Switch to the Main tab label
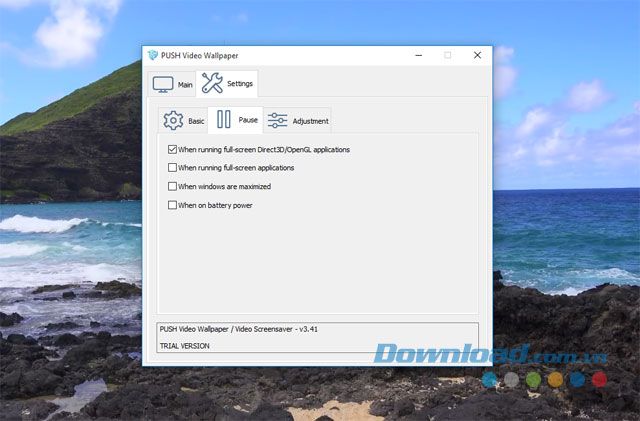Image resolution: width=640 pixels, height=421 pixels. pyautogui.click(x=185, y=85)
